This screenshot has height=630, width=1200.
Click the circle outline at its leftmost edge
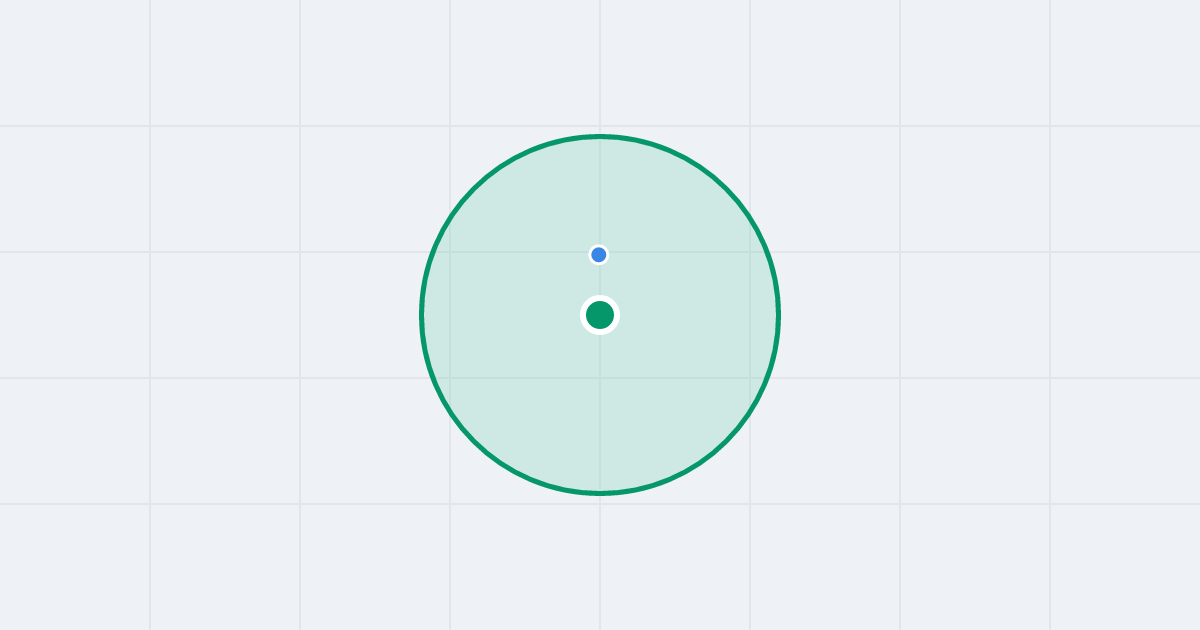click(422, 315)
